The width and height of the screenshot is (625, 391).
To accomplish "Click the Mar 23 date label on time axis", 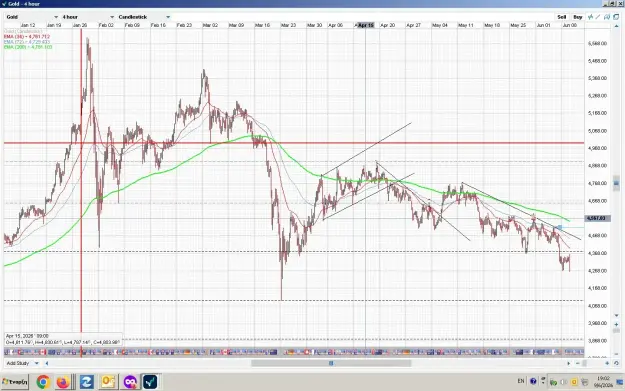I will pos(288,25).
